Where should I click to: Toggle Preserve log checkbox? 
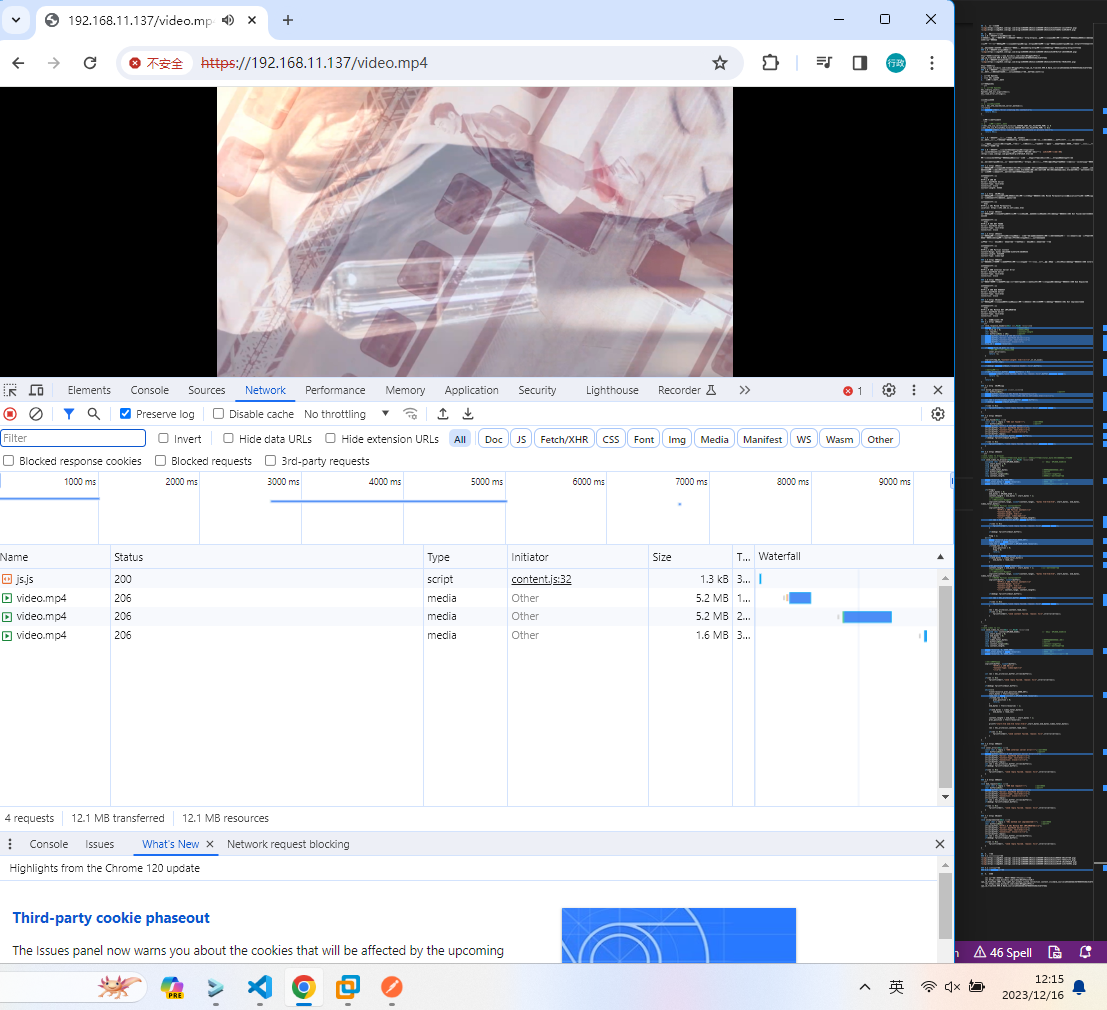coord(125,414)
